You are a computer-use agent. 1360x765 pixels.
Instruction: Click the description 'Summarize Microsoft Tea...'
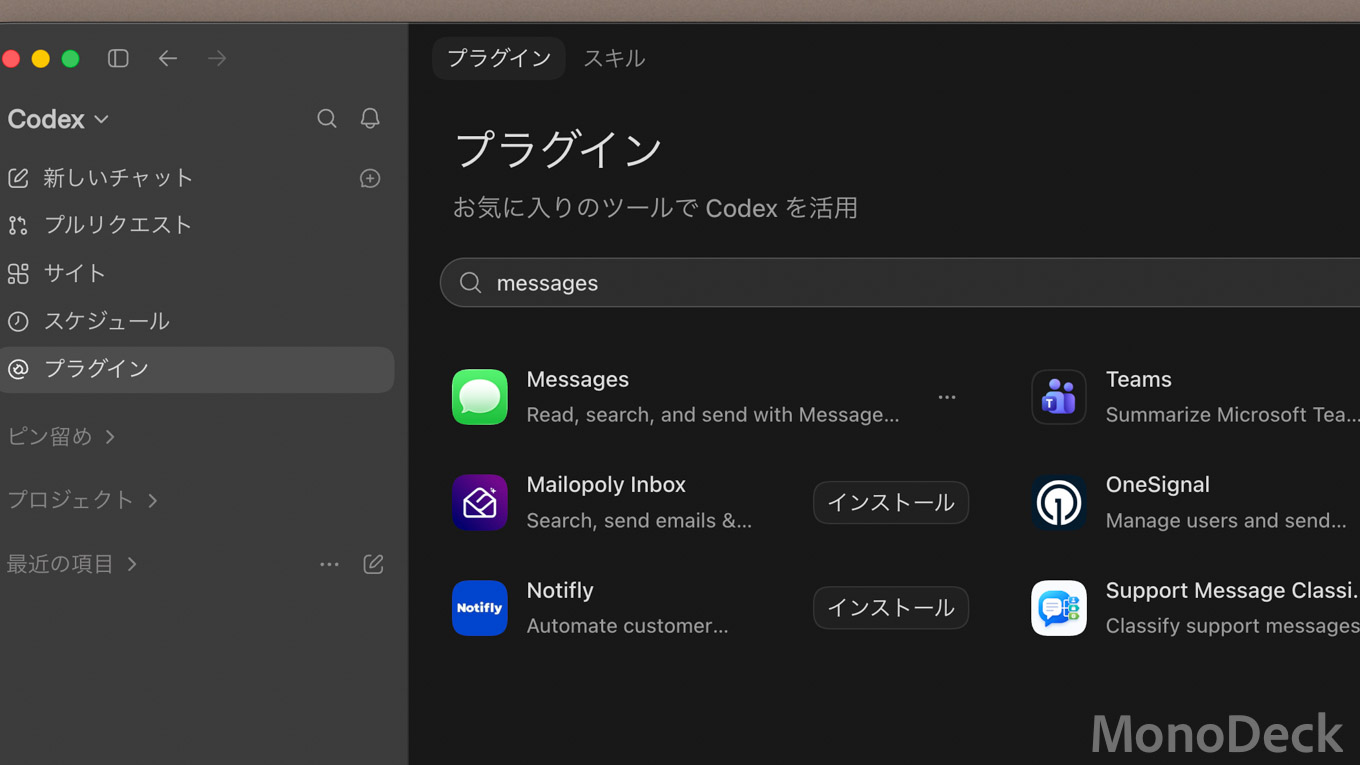coord(1232,415)
